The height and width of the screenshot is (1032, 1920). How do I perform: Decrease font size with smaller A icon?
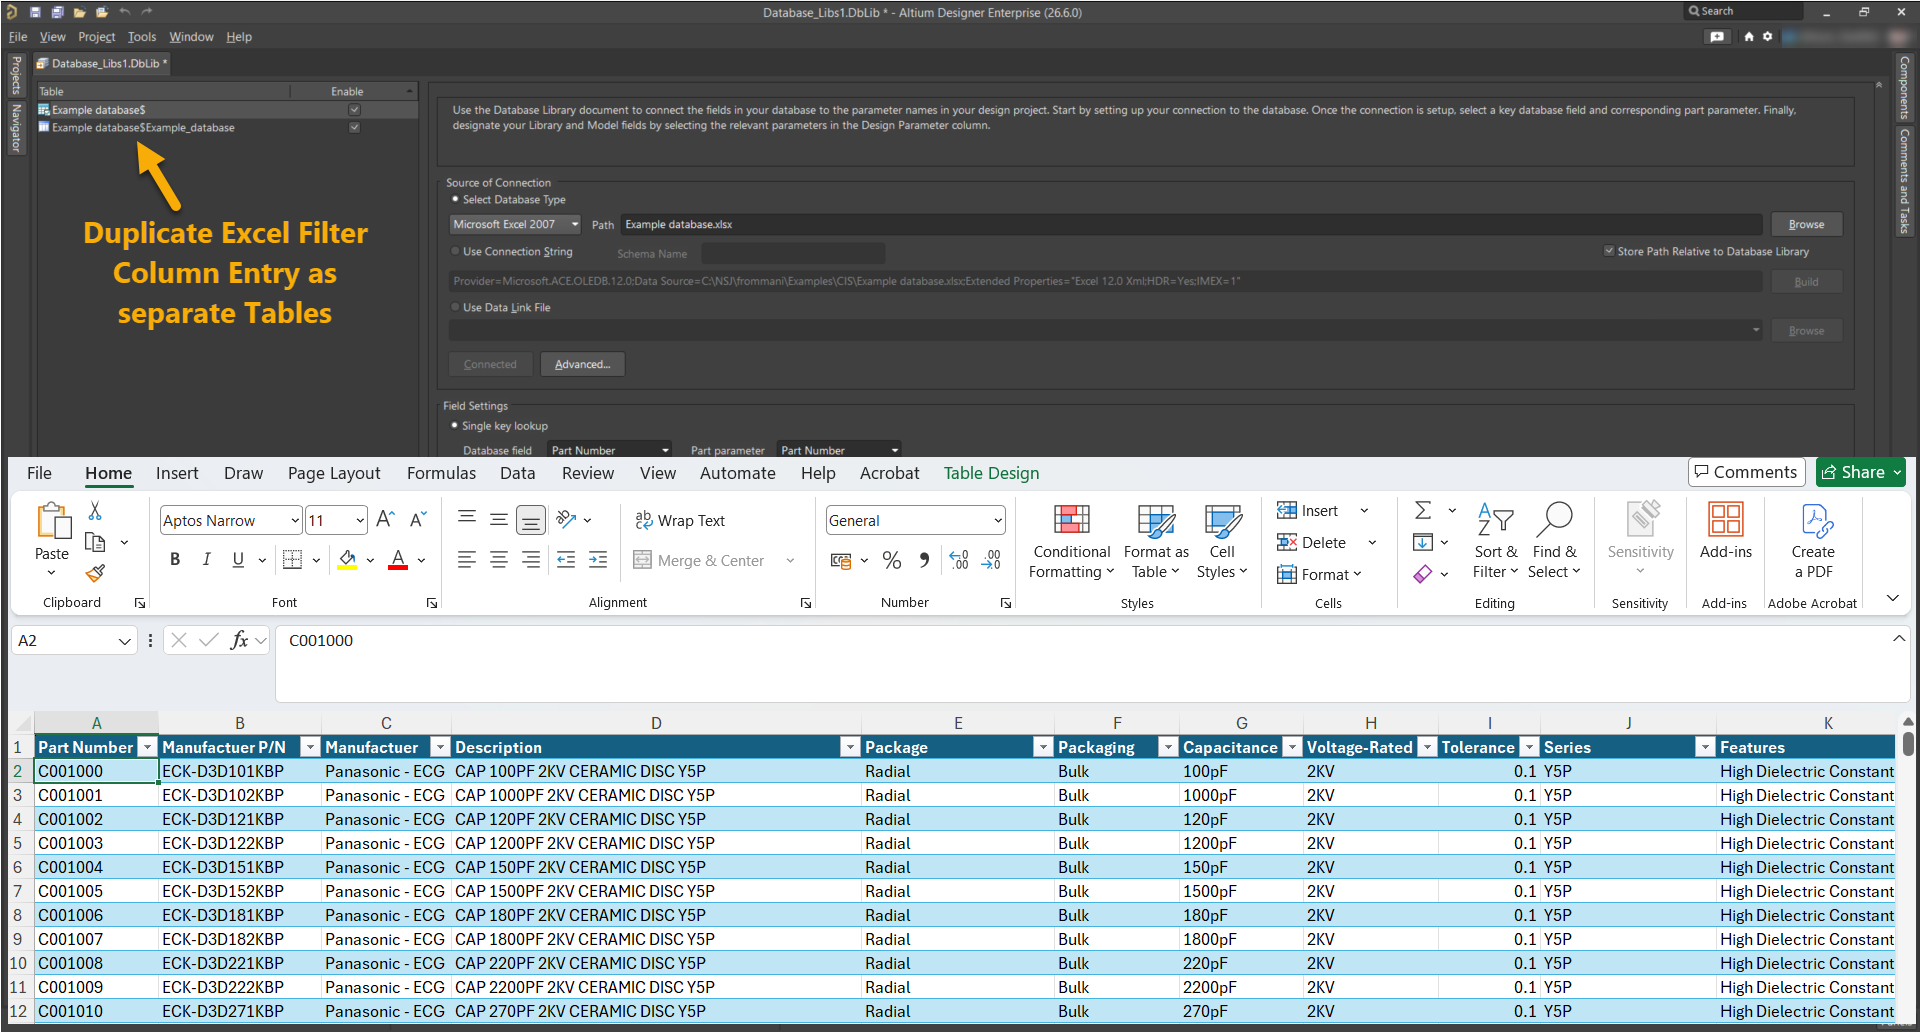coord(418,519)
